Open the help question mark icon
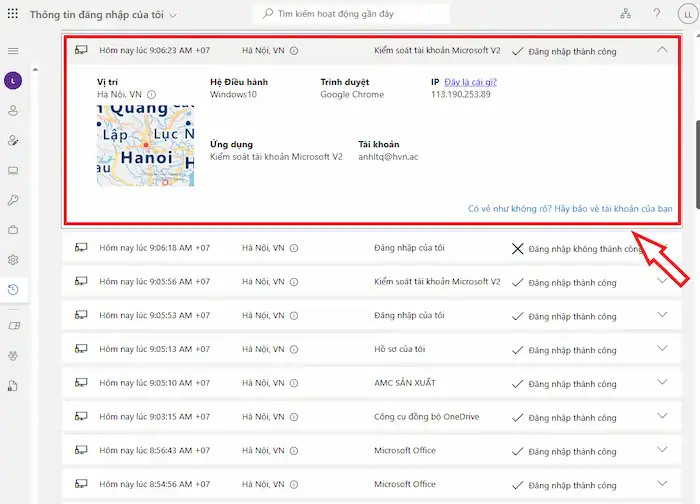 (x=657, y=14)
